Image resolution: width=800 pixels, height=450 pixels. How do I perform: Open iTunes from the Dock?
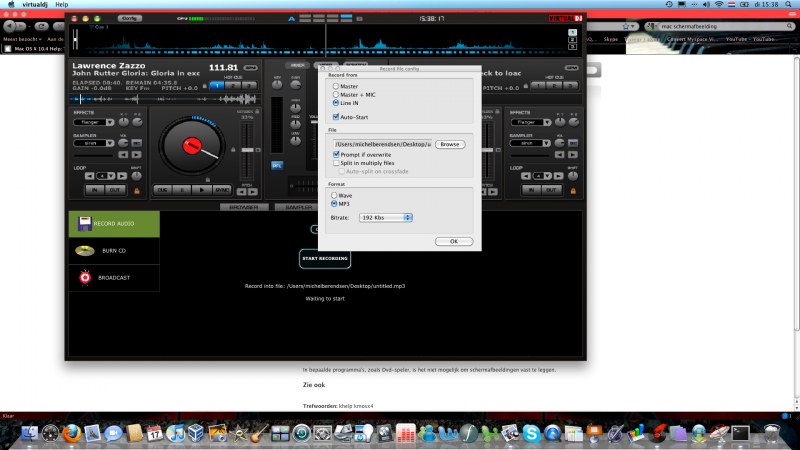(x=176, y=434)
